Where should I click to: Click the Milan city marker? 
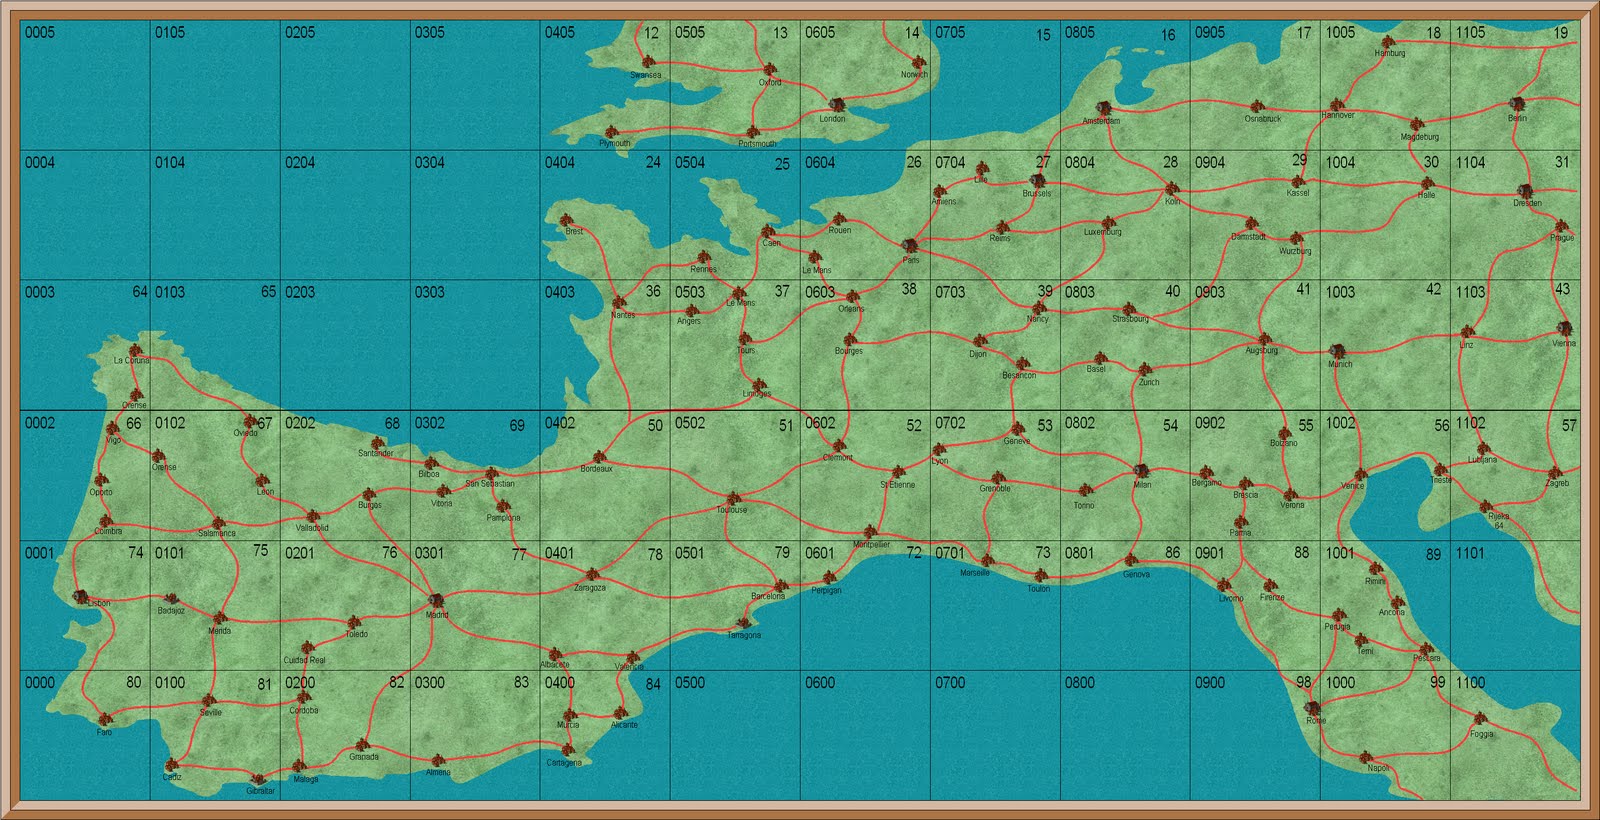(x=1140, y=472)
